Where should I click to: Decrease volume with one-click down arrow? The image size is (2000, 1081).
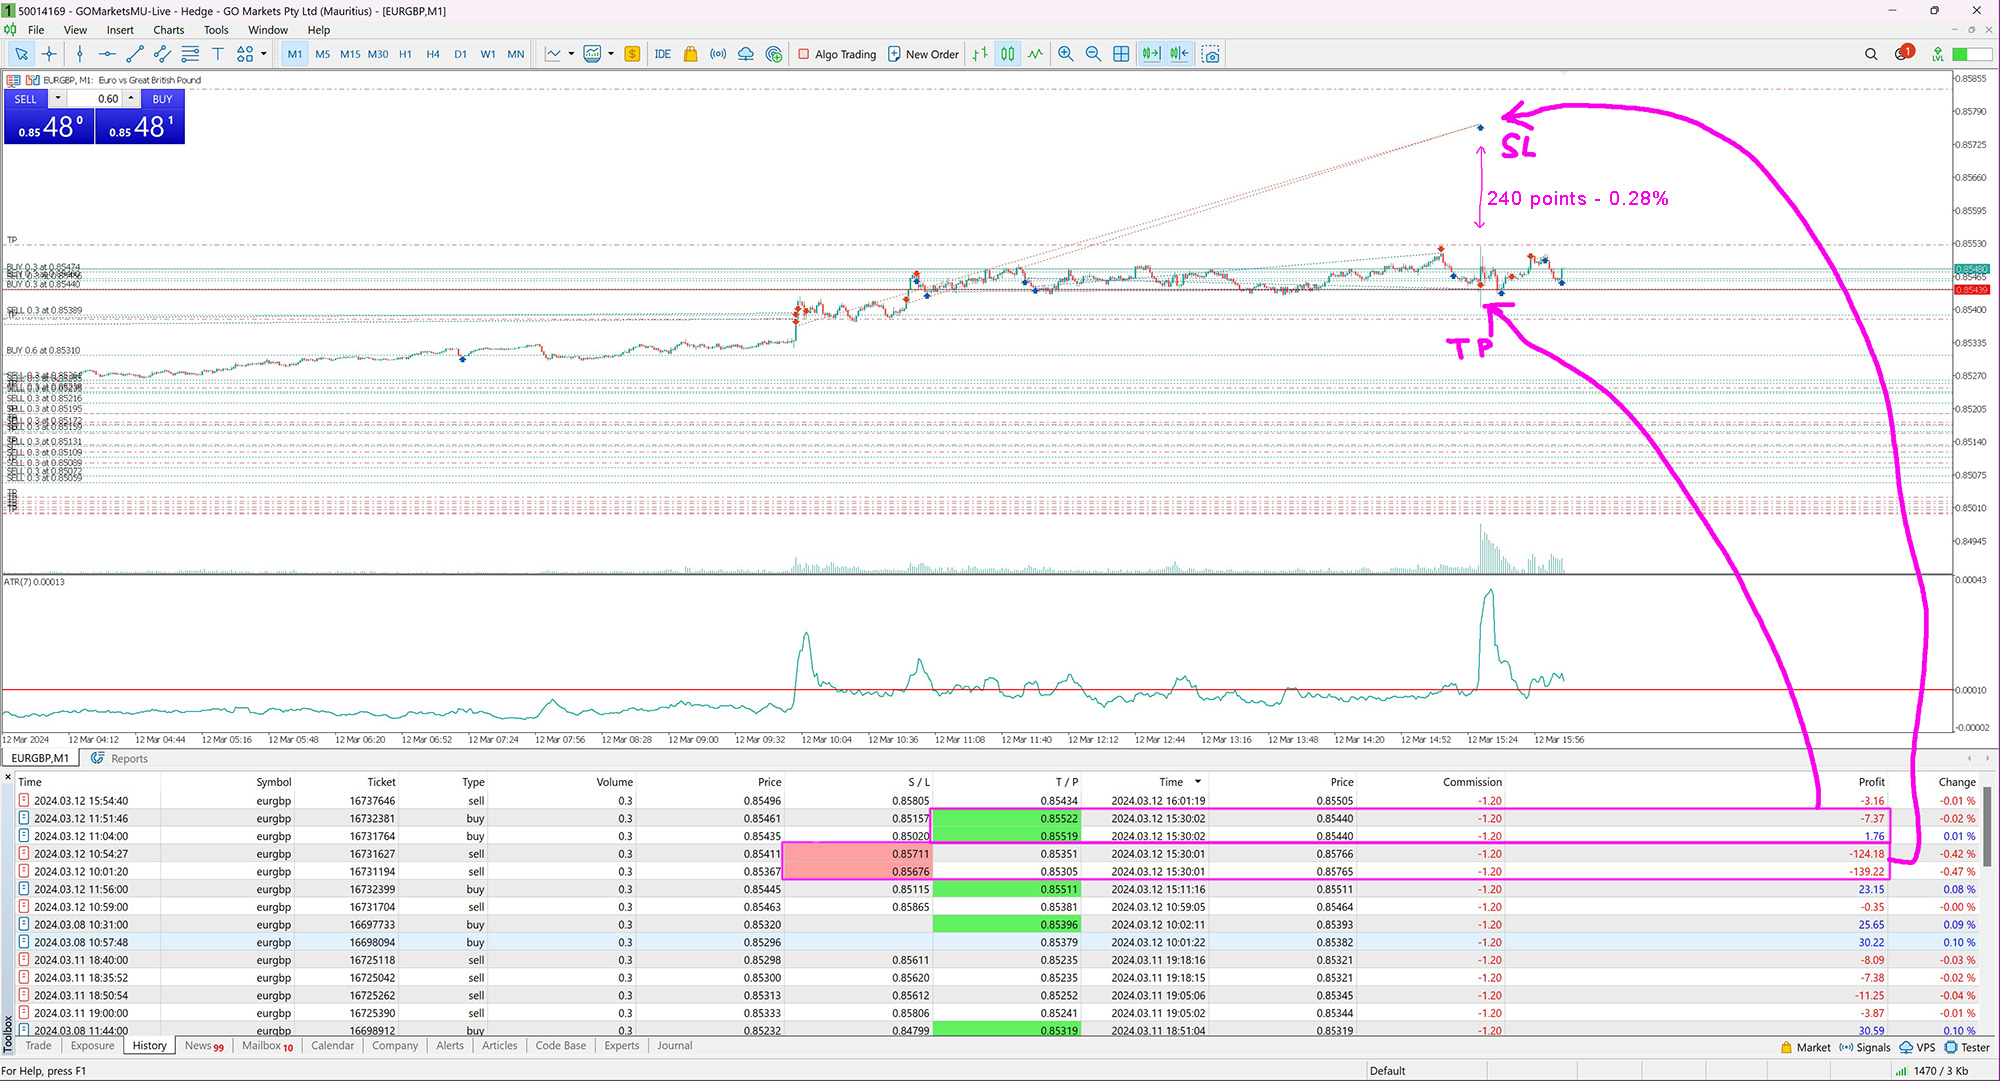click(58, 98)
